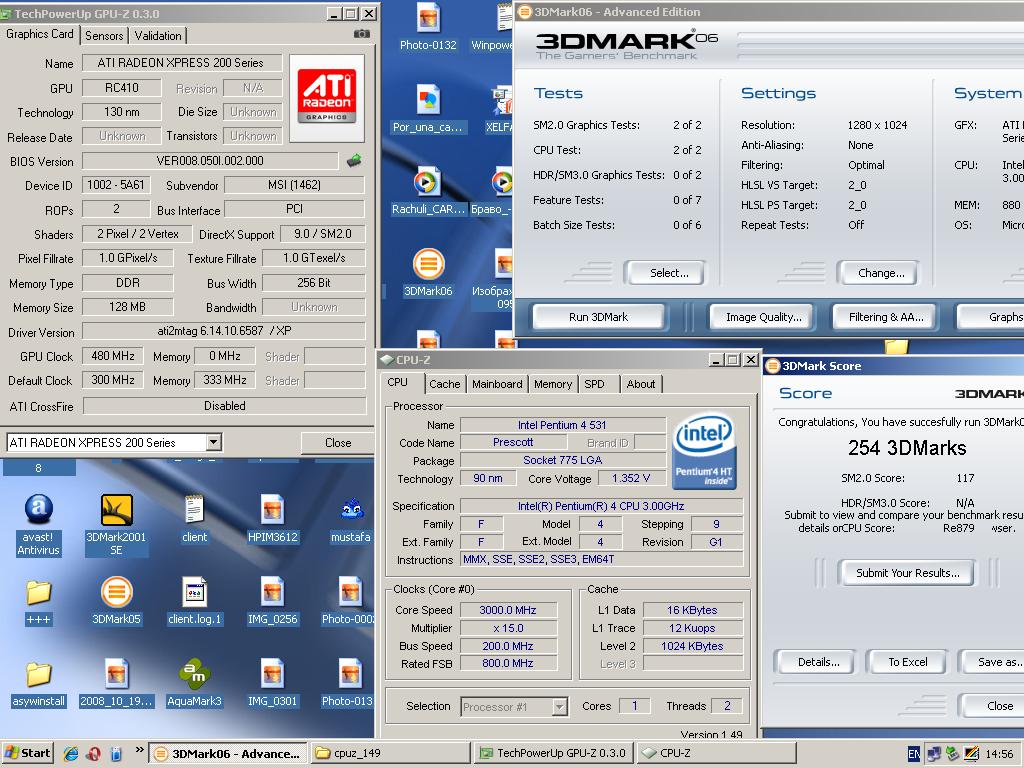Click the Driver Version field in GPU-Z
This screenshot has width=1024, height=768.
223,331
